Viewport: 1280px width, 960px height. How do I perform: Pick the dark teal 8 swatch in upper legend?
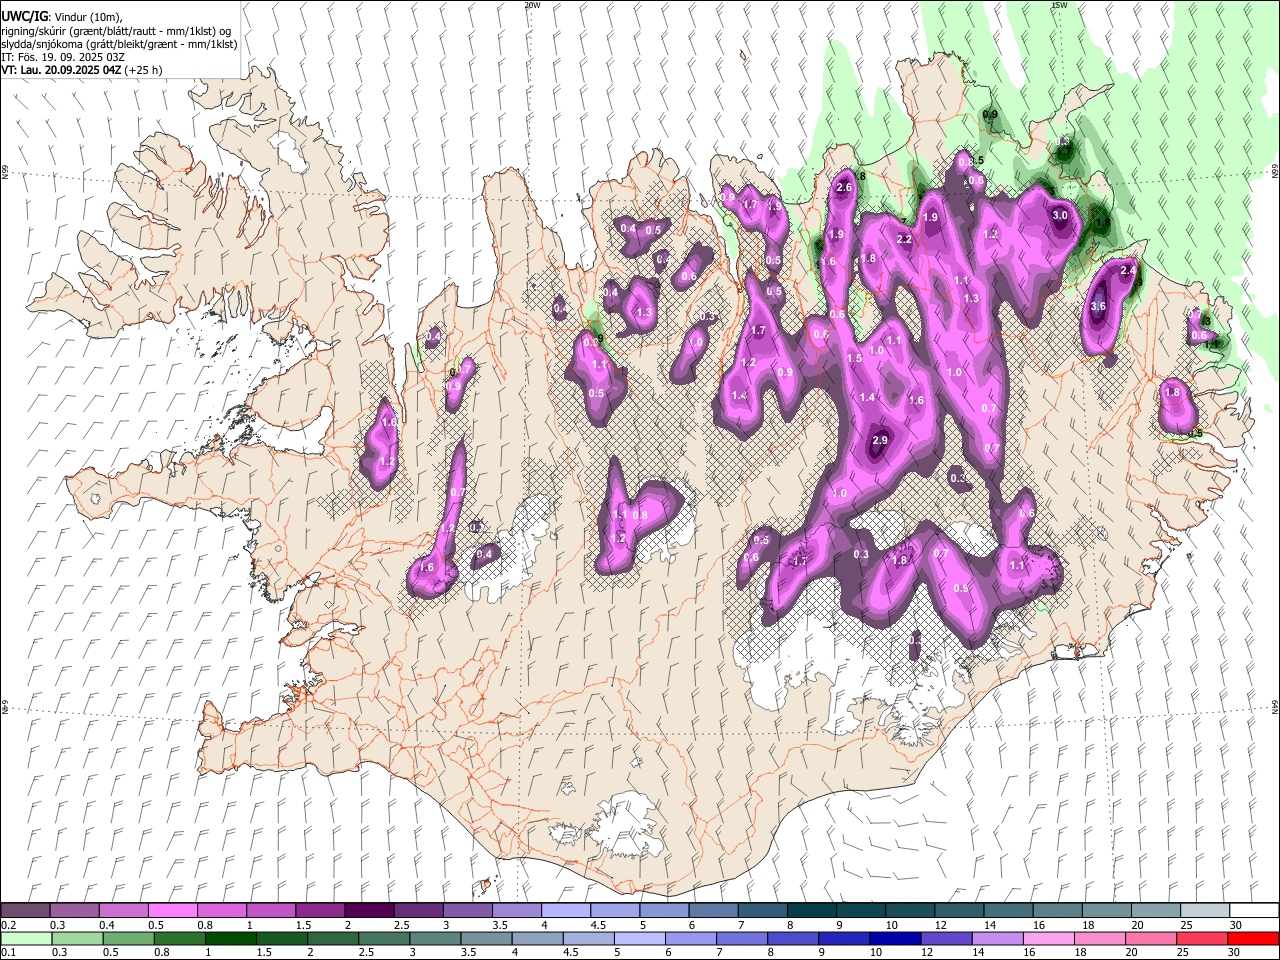810,911
